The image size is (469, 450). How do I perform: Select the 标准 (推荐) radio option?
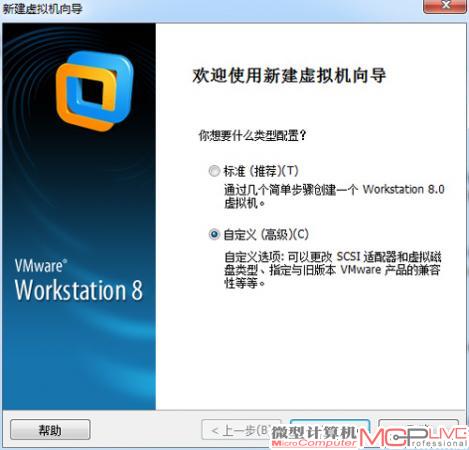click(214, 171)
